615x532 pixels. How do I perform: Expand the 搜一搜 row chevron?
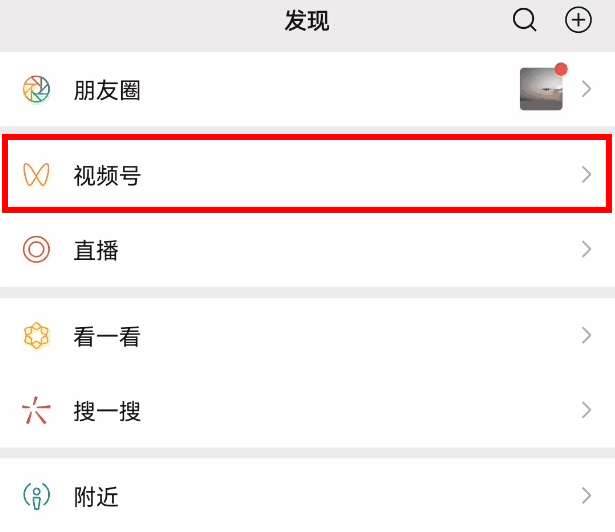587,410
